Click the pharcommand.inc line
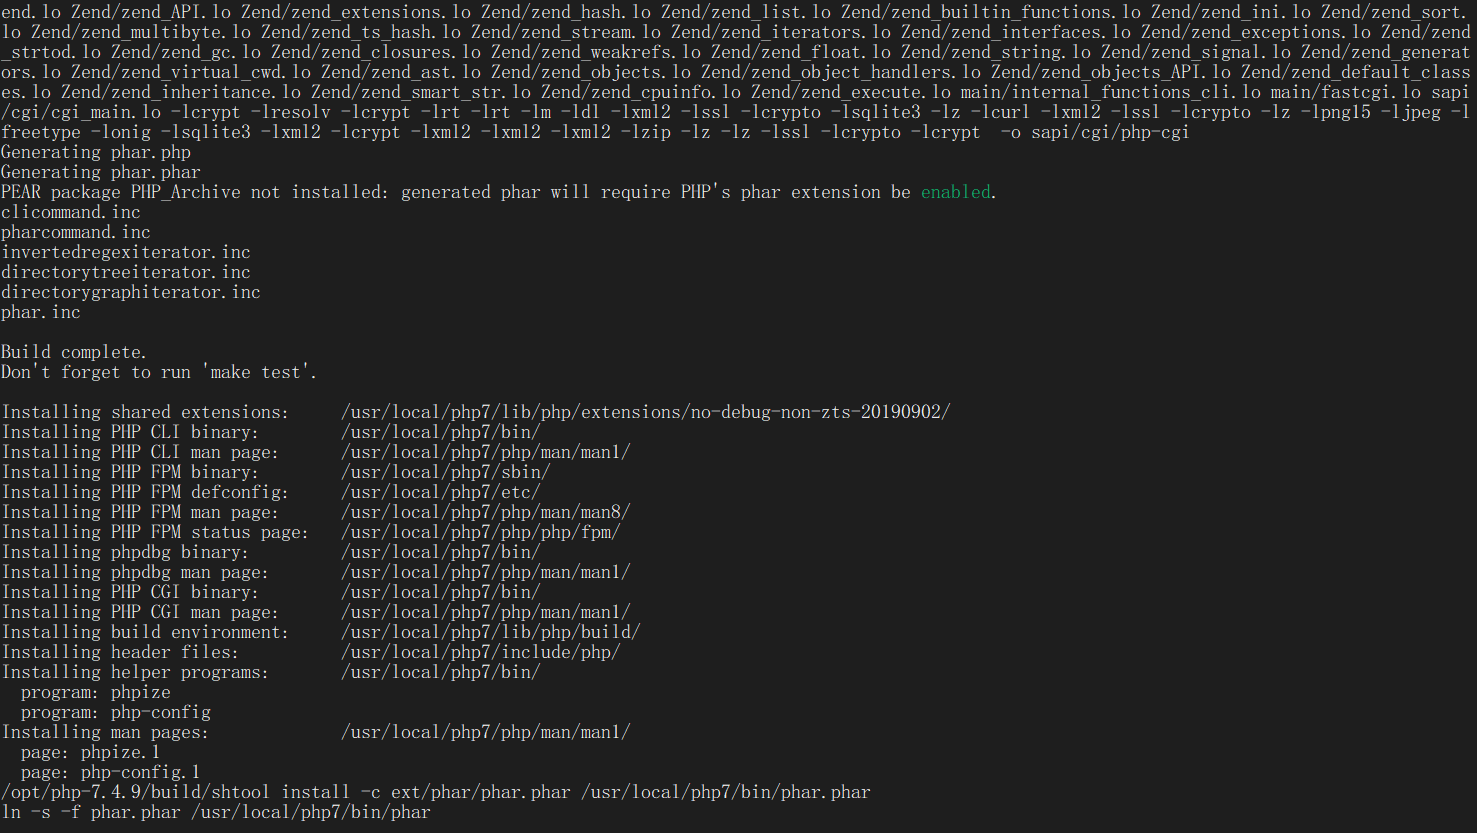The height and width of the screenshot is (833, 1477). pyautogui.click(x=76, y=232)
